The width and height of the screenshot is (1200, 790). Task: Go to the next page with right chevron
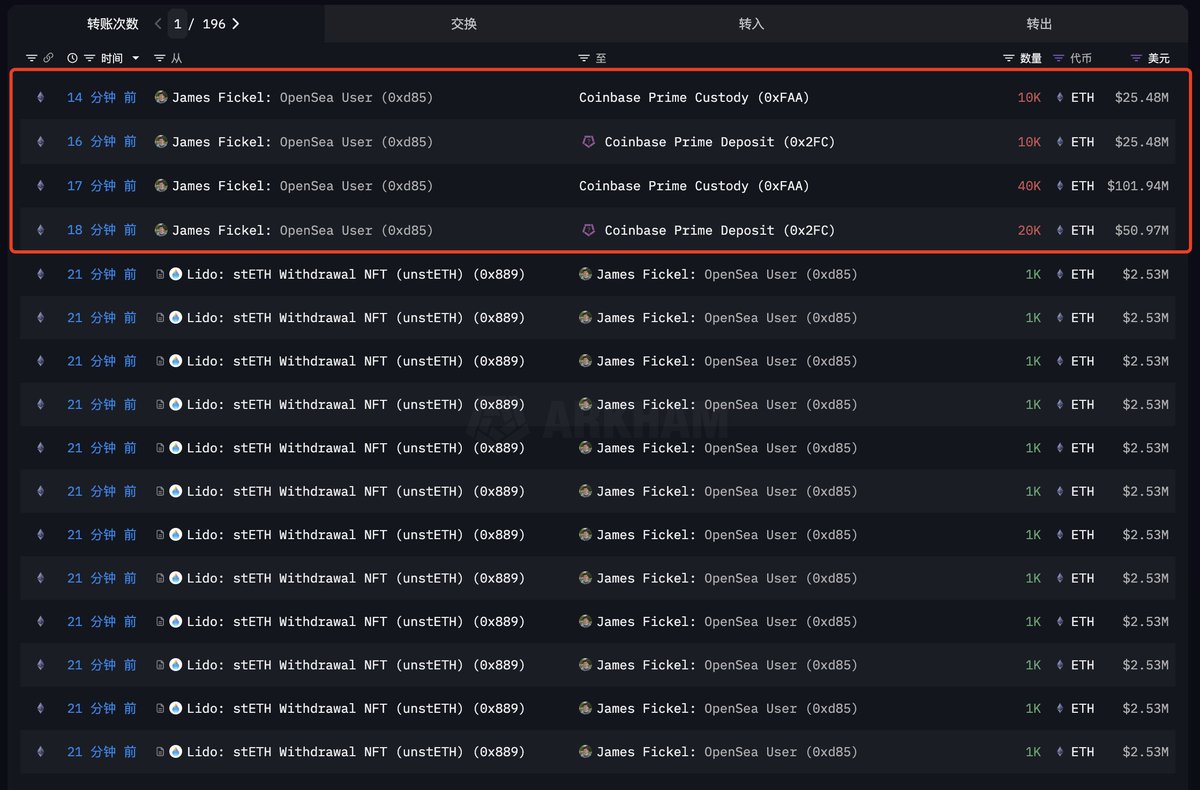[236, 23]
